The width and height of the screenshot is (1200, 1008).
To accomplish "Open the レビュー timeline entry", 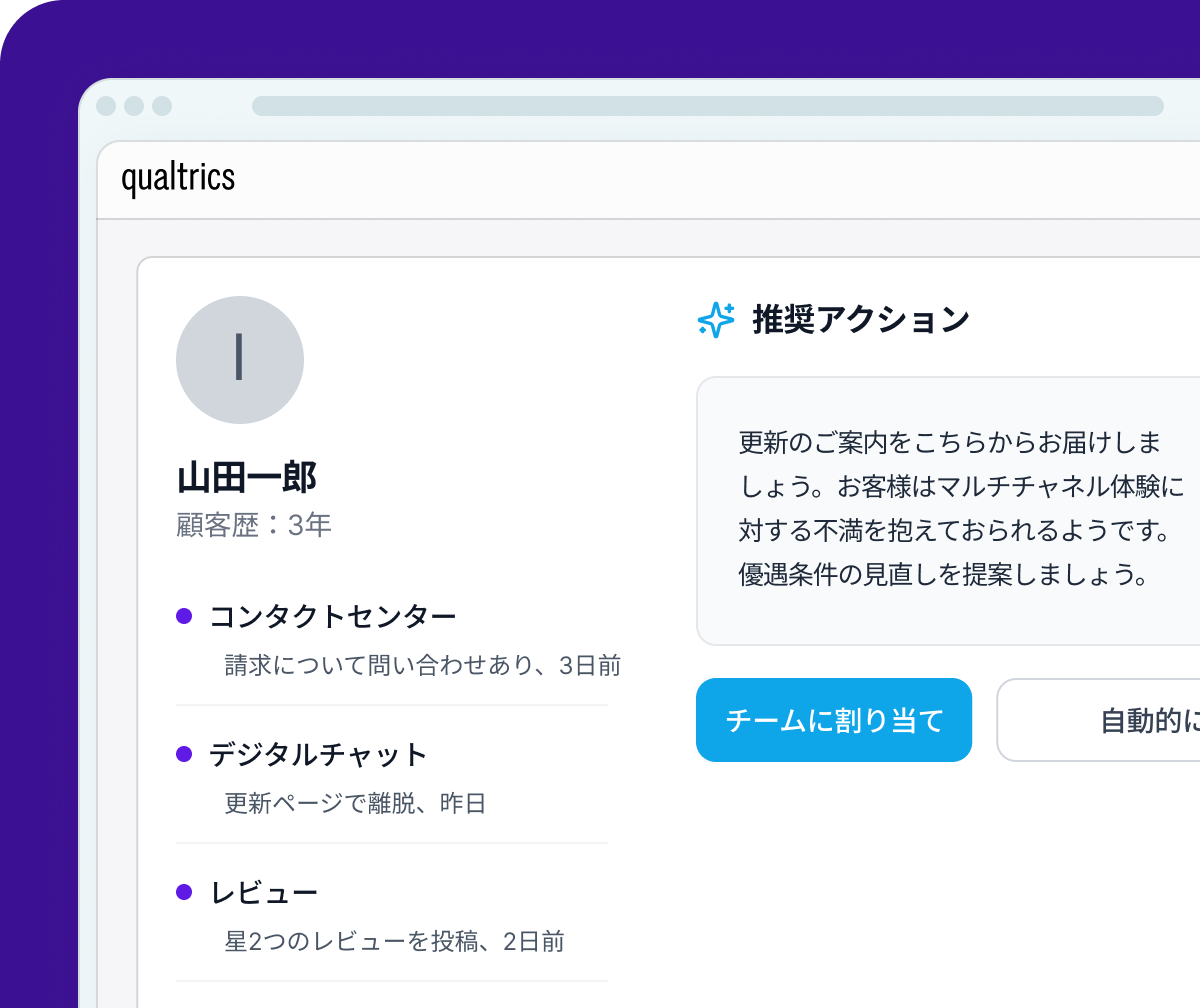I will [x=392, y=916].
